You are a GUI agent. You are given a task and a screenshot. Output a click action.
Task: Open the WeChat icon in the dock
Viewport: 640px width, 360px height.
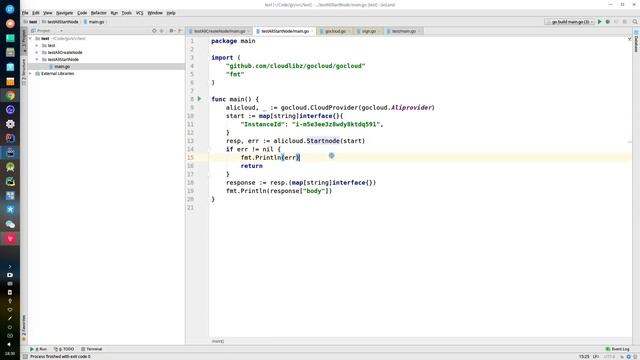click(x=10, y=224)
